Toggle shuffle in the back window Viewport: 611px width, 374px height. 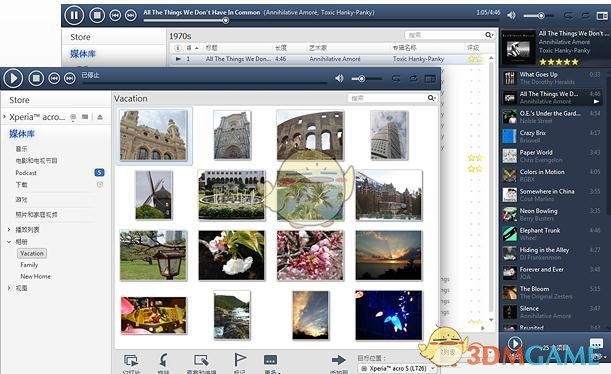pos(585,15)
